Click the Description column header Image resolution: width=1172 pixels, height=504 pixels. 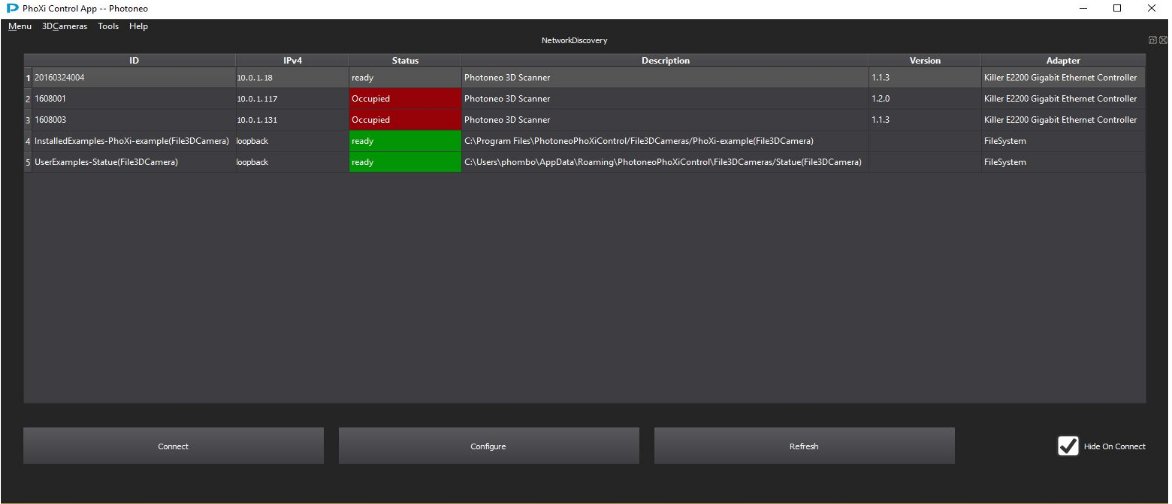pyautogui.click(x=665, y=61)
